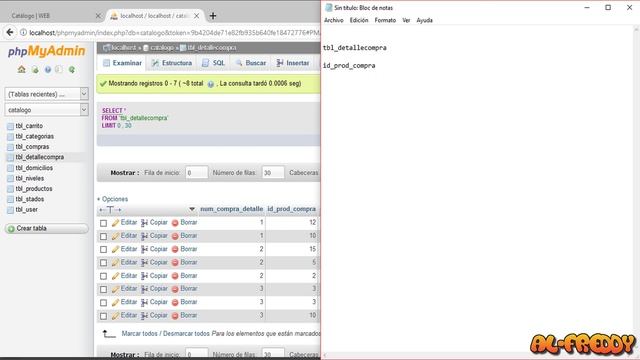Click the log out icon beside home

coord(35,70)
